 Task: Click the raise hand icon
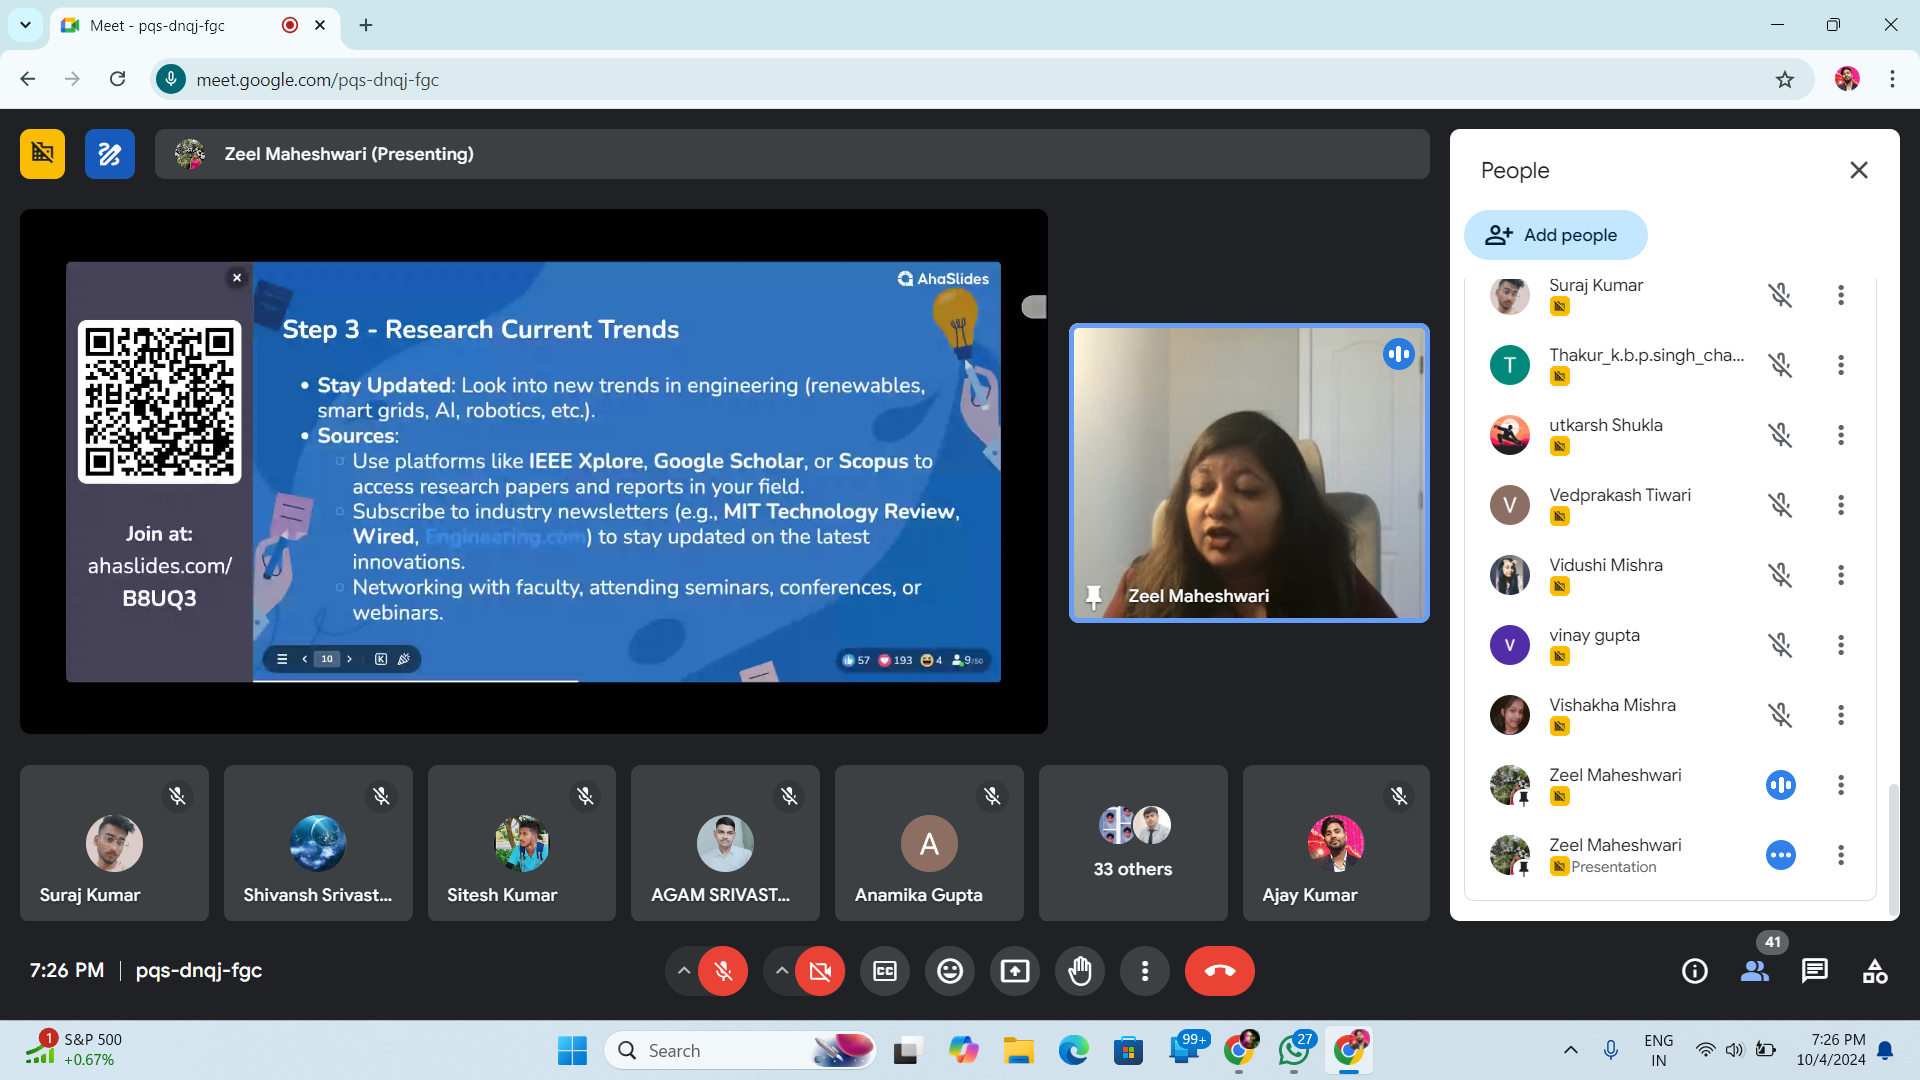pos(1080,971)
